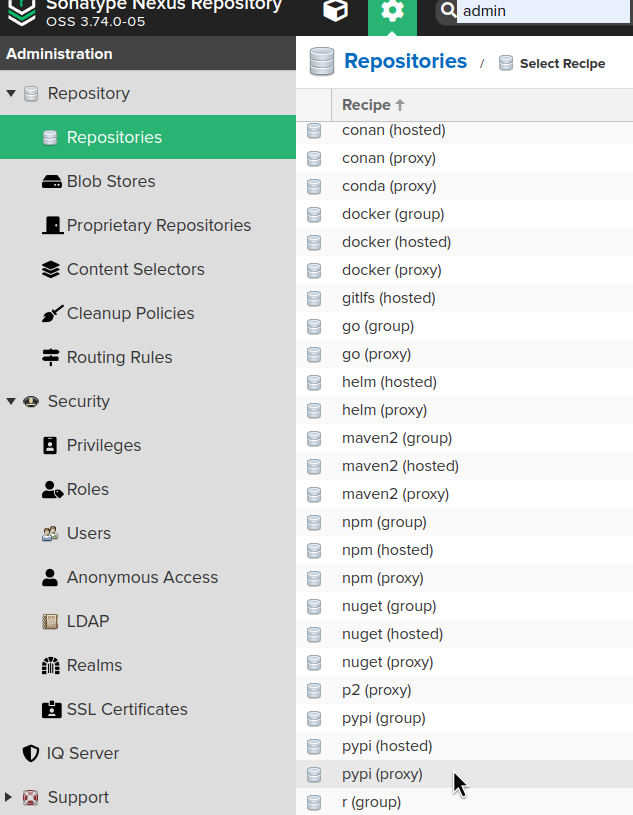Viewport: 633px width, 815px height.
Task: Open the Privileges page
Action: point(148,445)
